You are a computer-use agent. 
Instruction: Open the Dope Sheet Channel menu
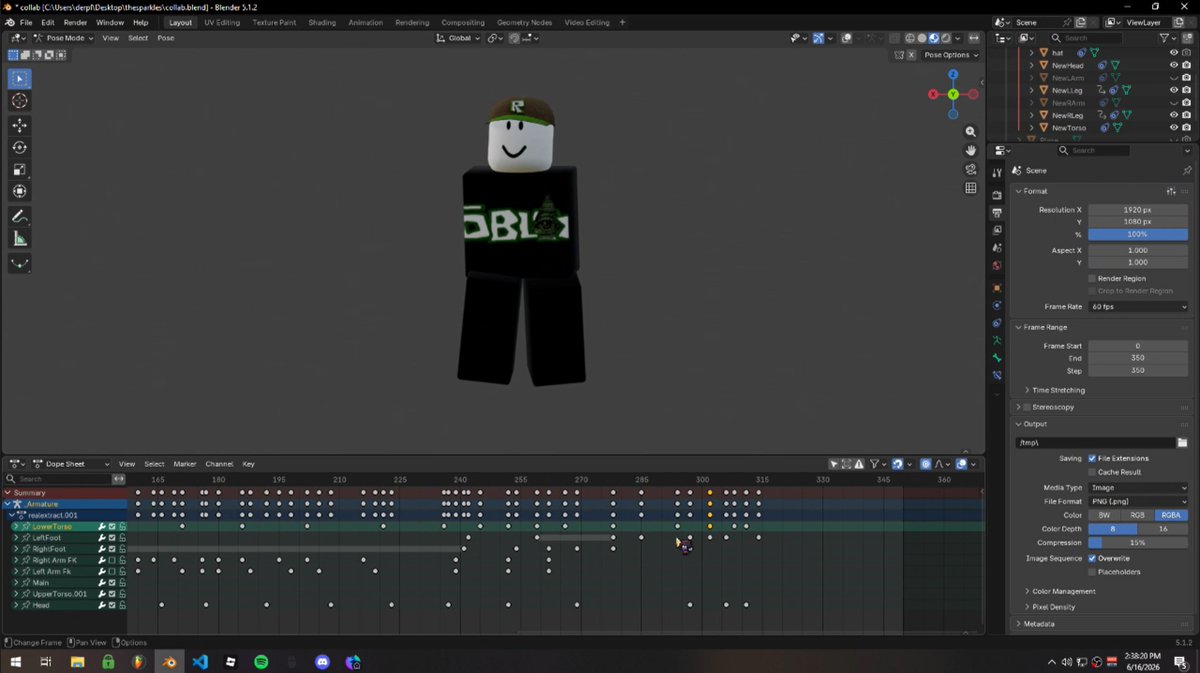pyautogui.click(x=219, y=464)
